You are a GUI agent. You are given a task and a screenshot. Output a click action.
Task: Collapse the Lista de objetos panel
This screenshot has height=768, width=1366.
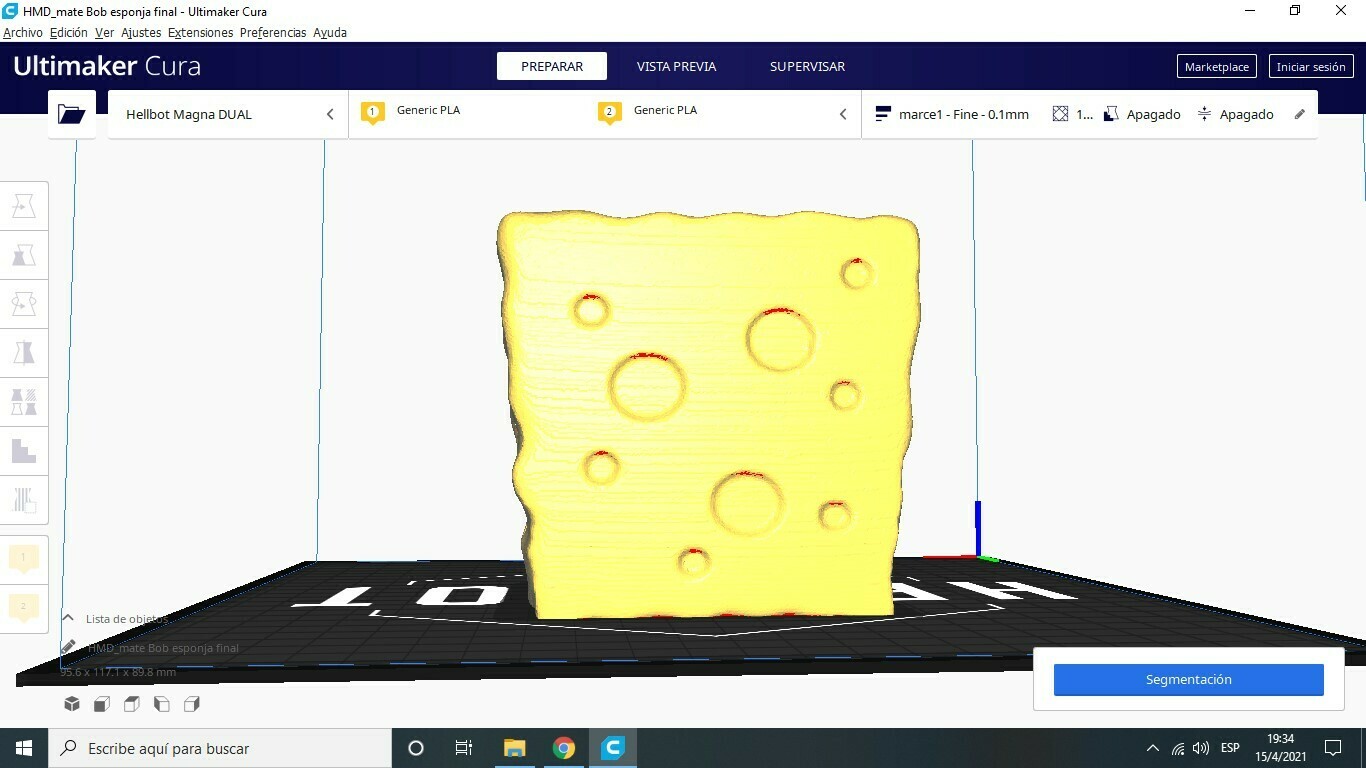(x=68, y=618)
